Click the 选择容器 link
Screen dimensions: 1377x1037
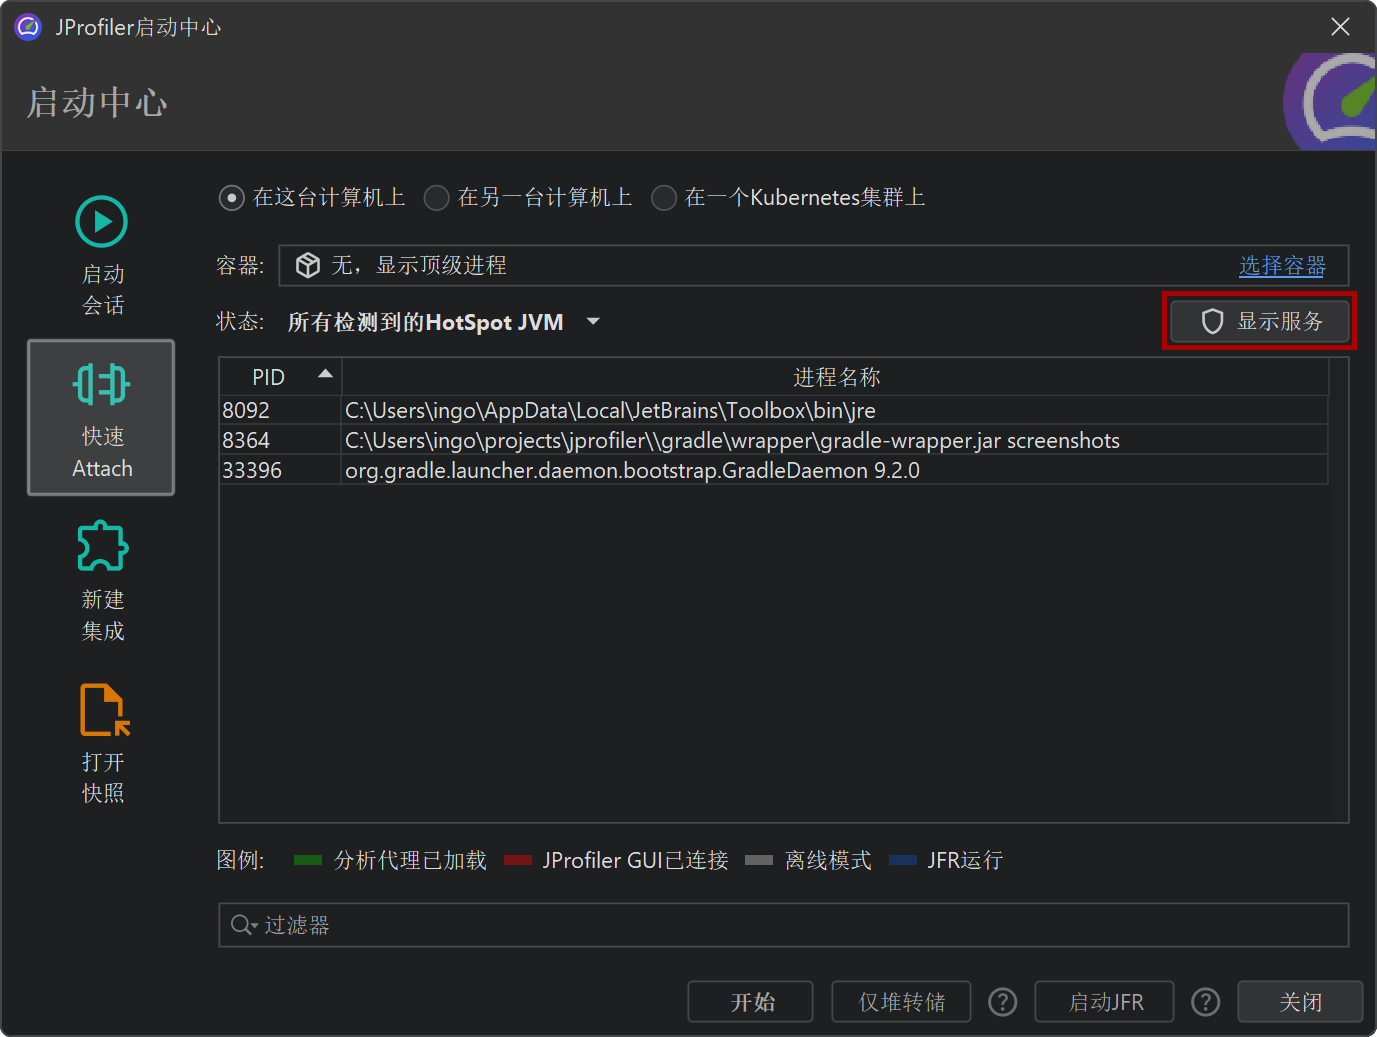[x=1282, y=266]
